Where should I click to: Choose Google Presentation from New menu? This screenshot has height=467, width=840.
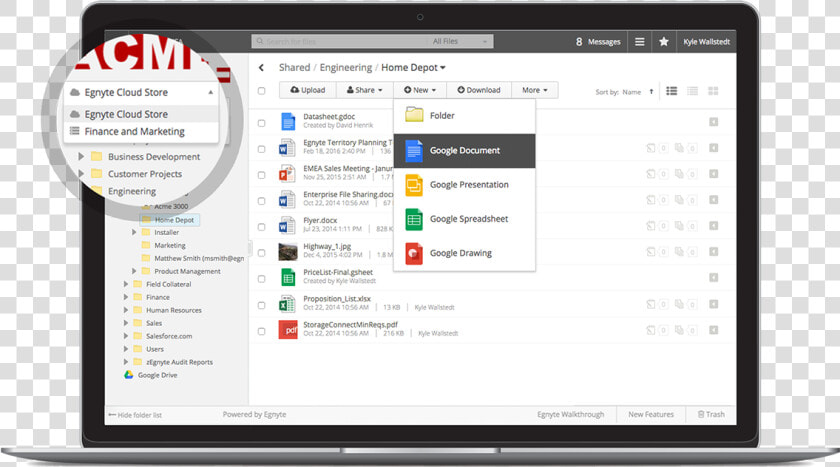click(464, 185)
